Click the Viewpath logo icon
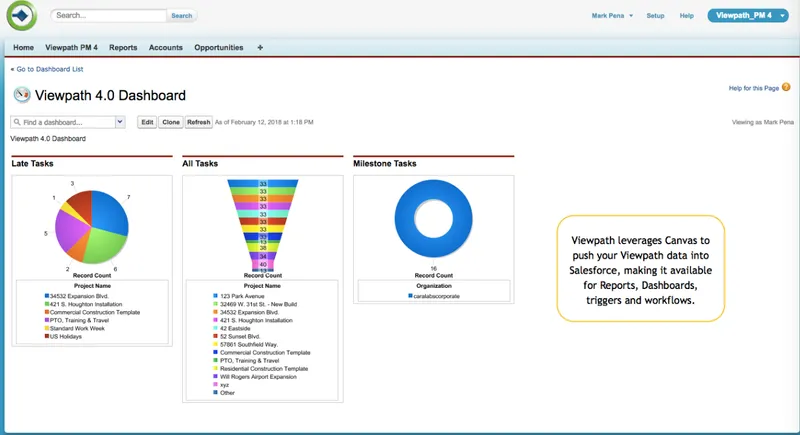The height and width of the screenshot is (435, 800). (x=21, y=15)
